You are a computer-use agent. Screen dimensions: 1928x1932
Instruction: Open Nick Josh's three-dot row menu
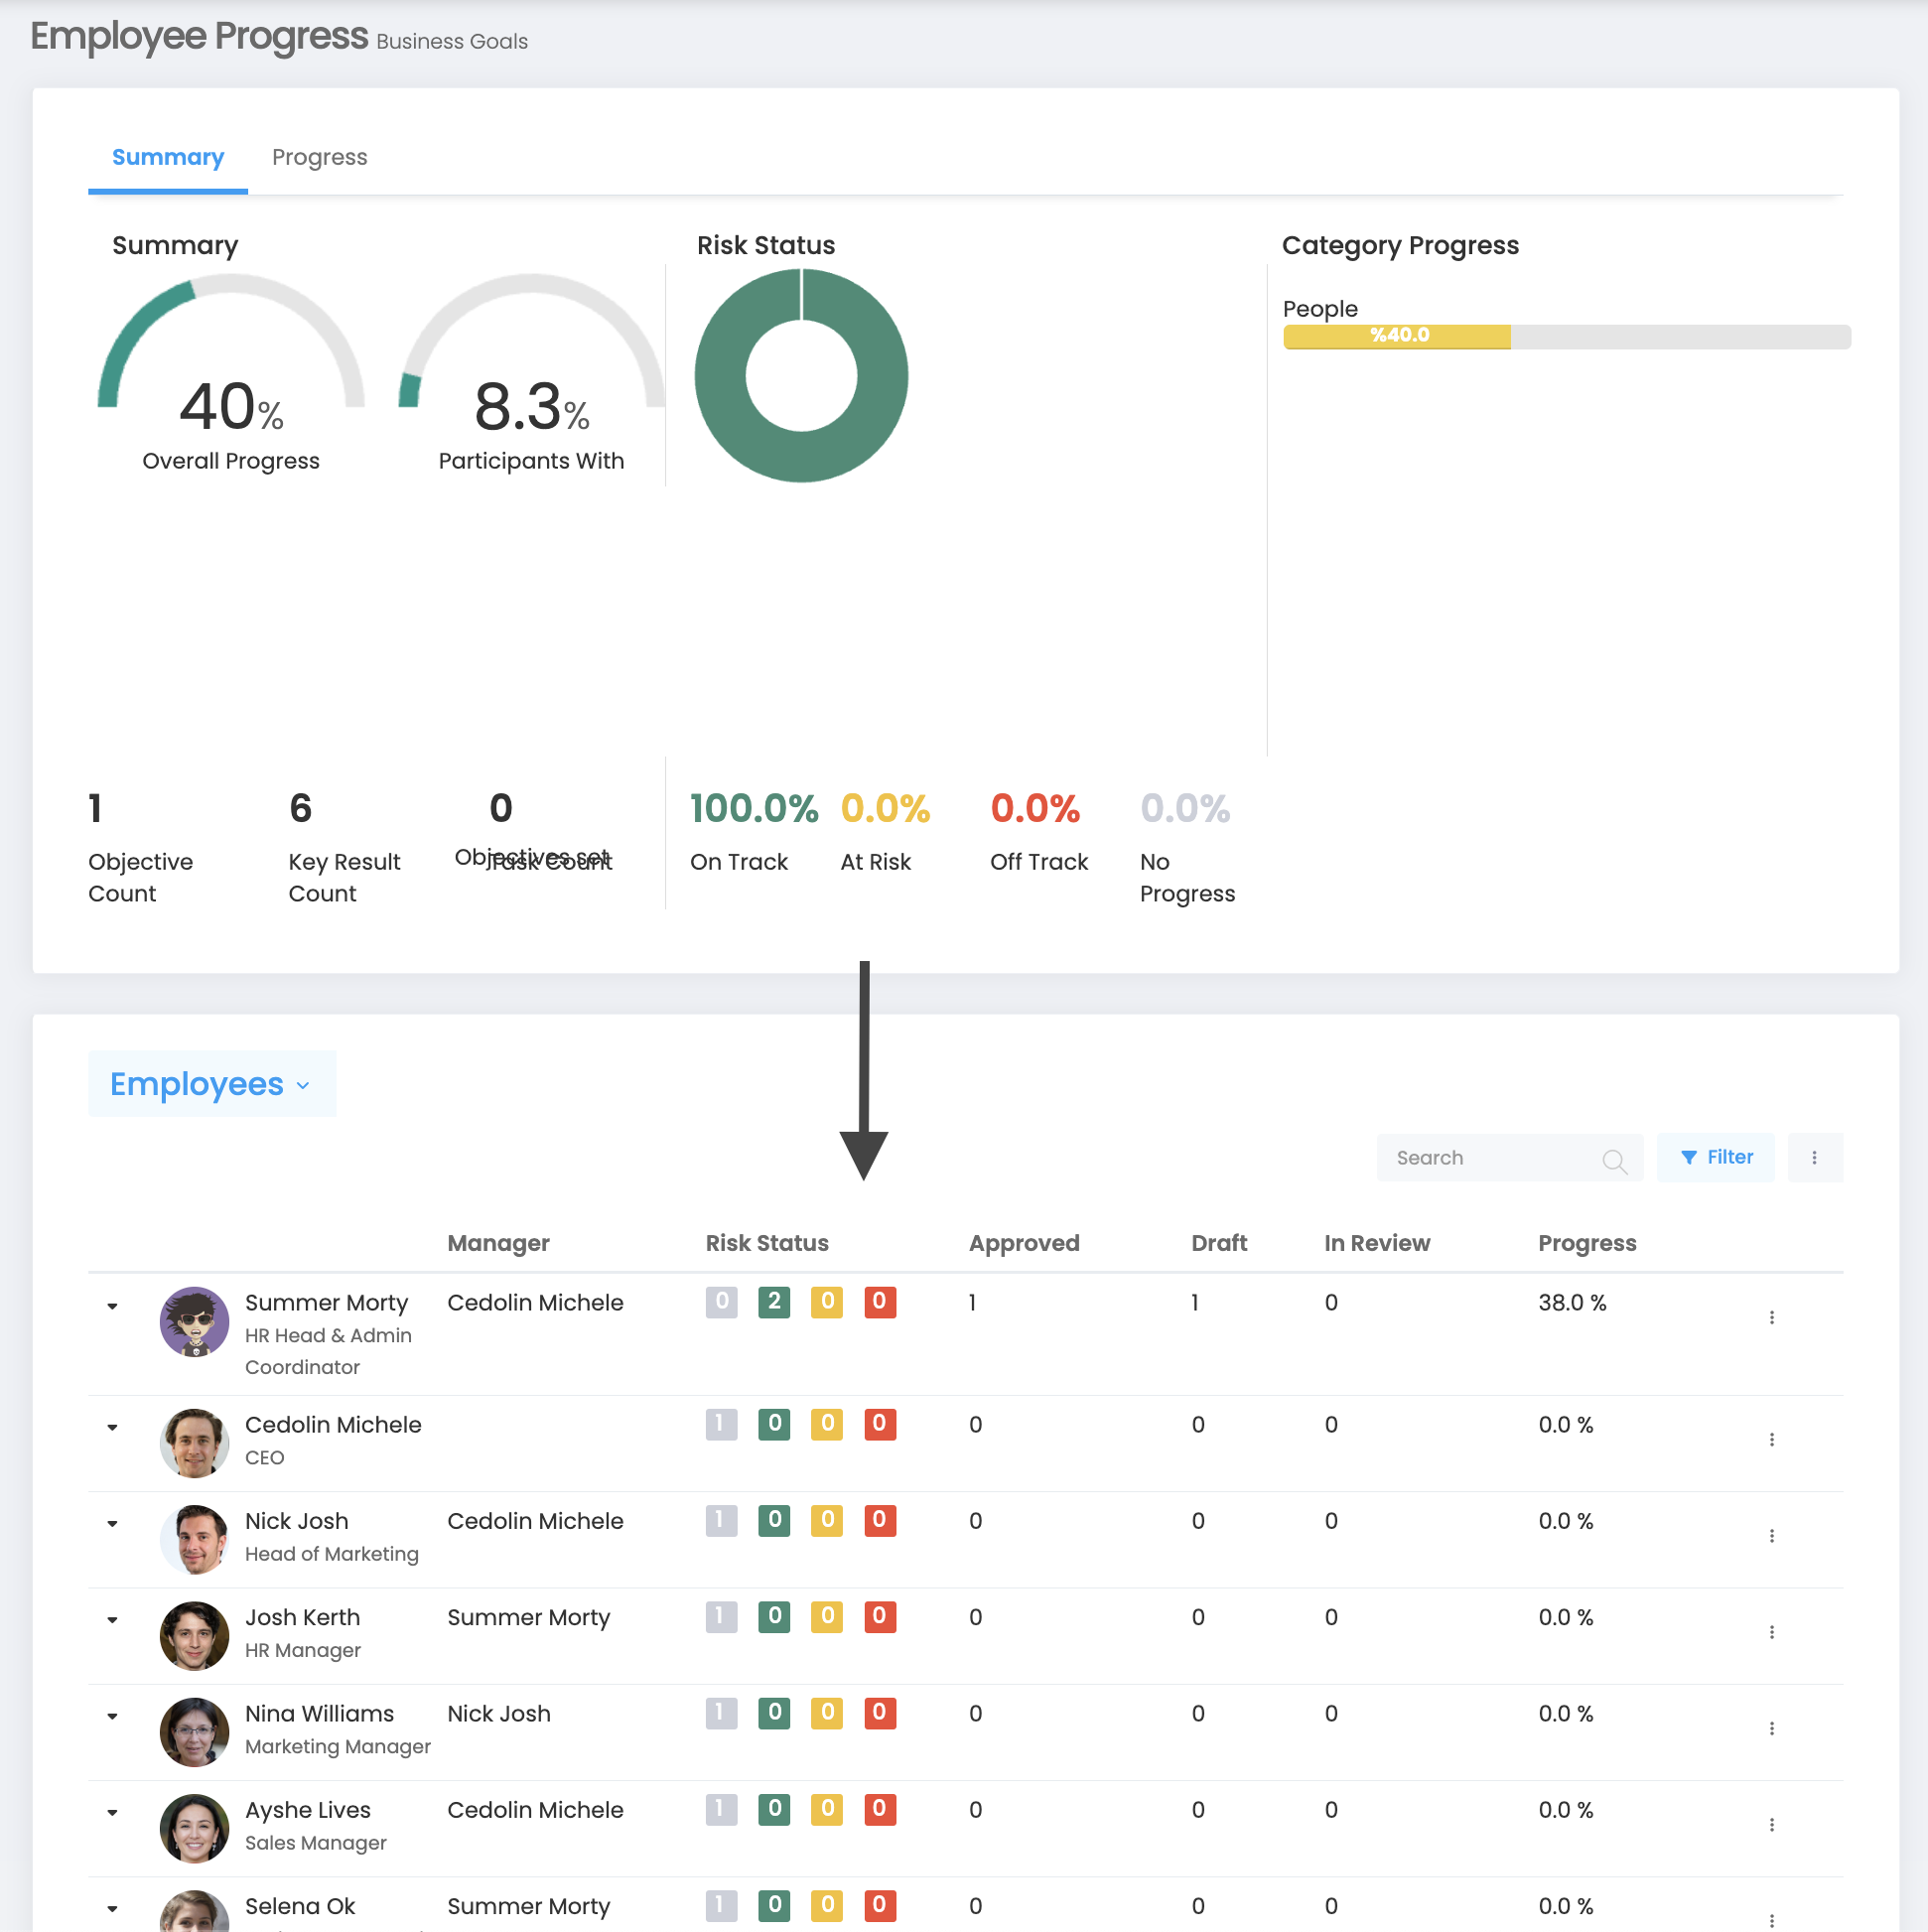[1771, 1535]
